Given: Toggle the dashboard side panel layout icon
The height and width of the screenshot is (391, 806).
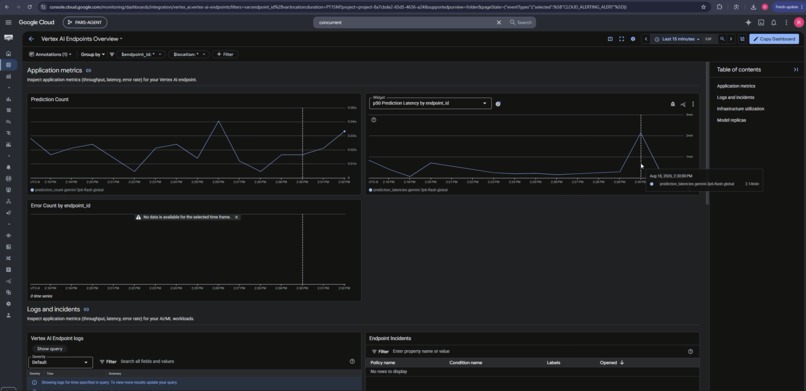Looking at the screenshot, I should pos(610,39).
